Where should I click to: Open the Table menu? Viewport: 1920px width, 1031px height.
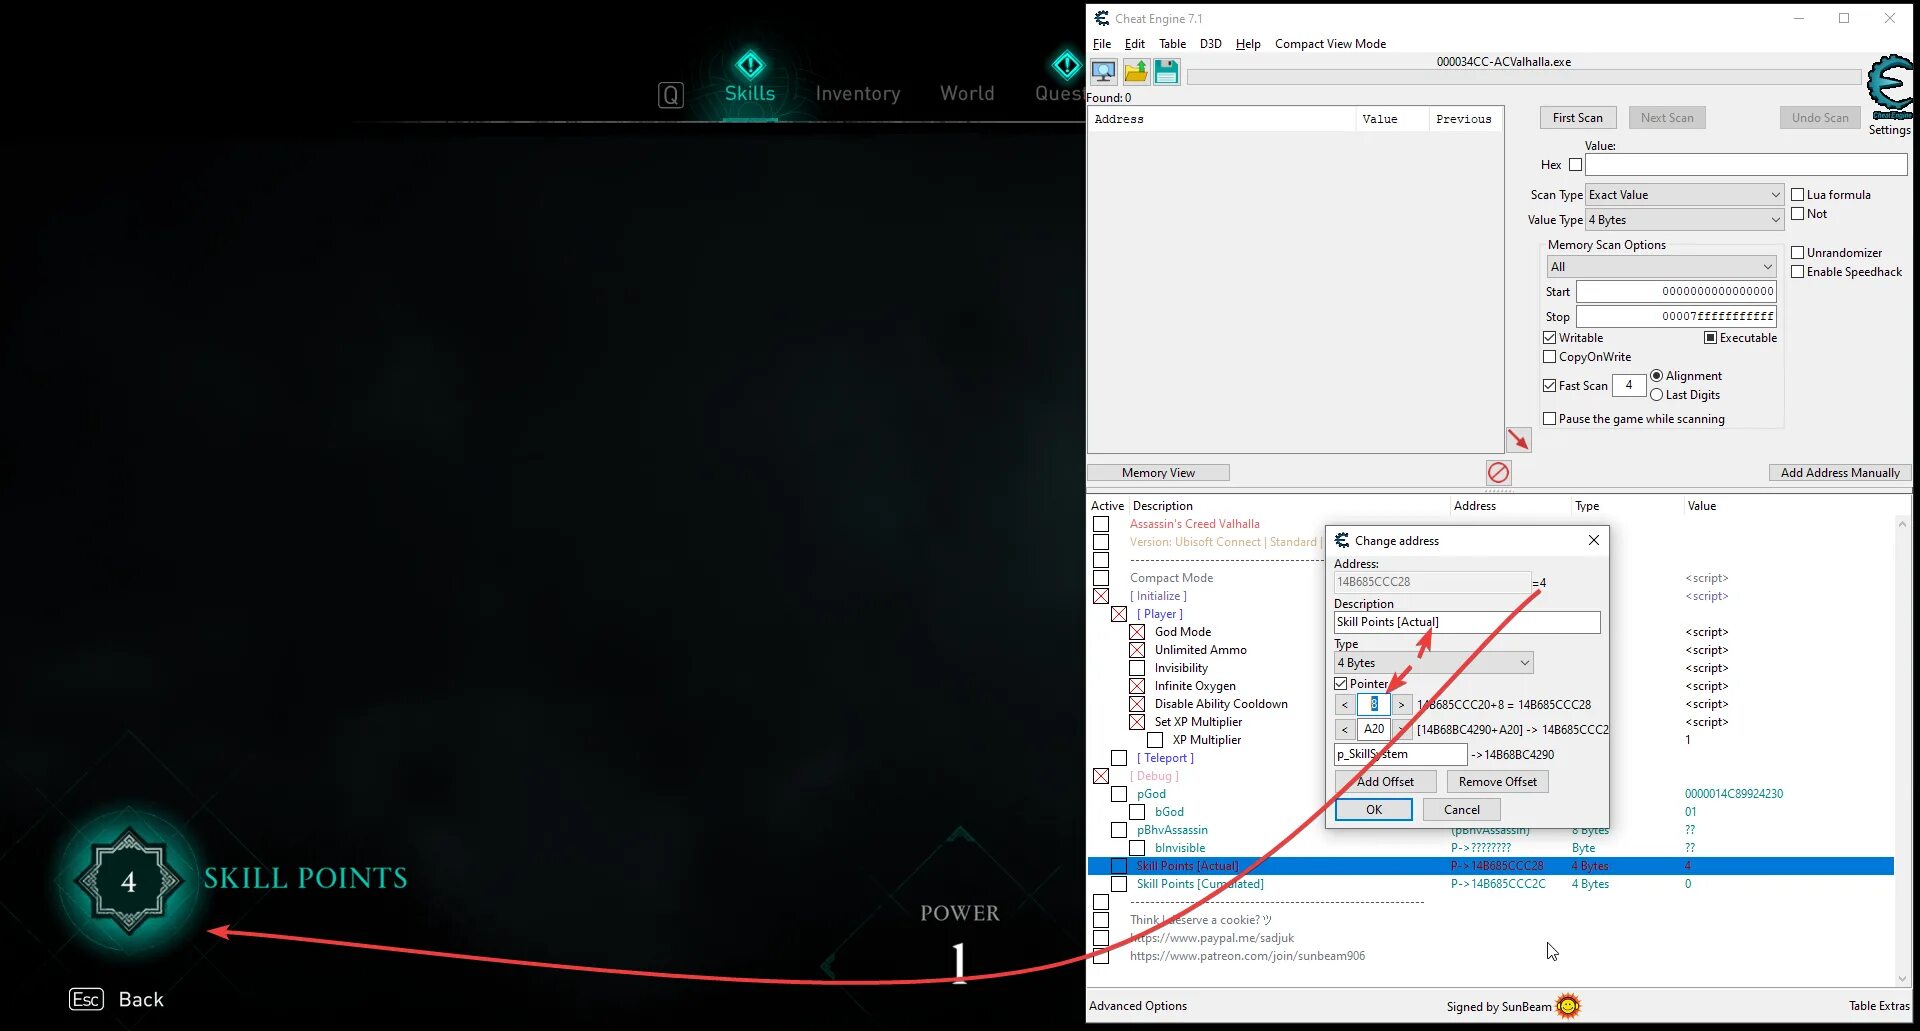(x=1172, y=44)
